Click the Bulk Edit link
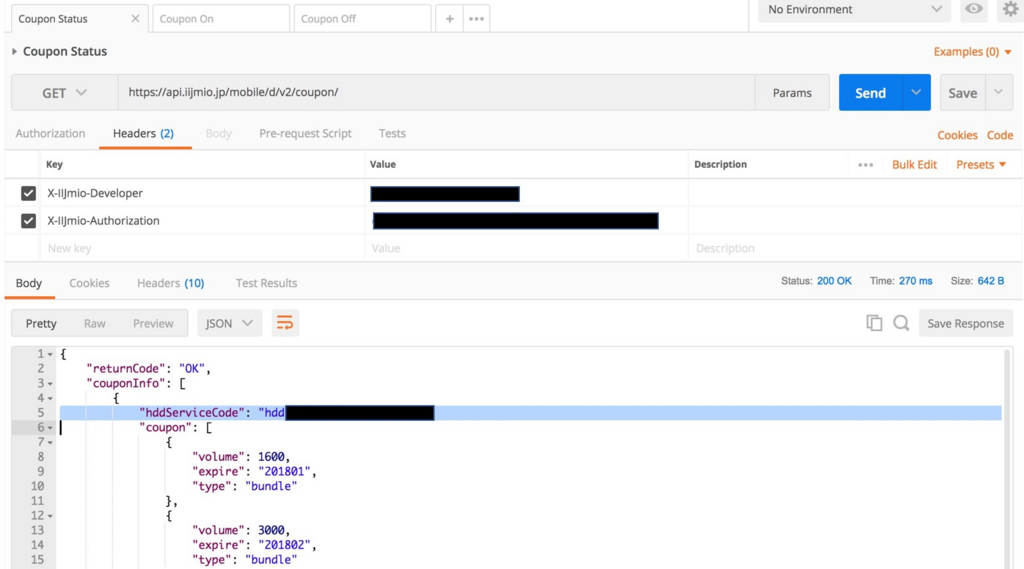The image size is (1024, 569). tap(914, 165)
